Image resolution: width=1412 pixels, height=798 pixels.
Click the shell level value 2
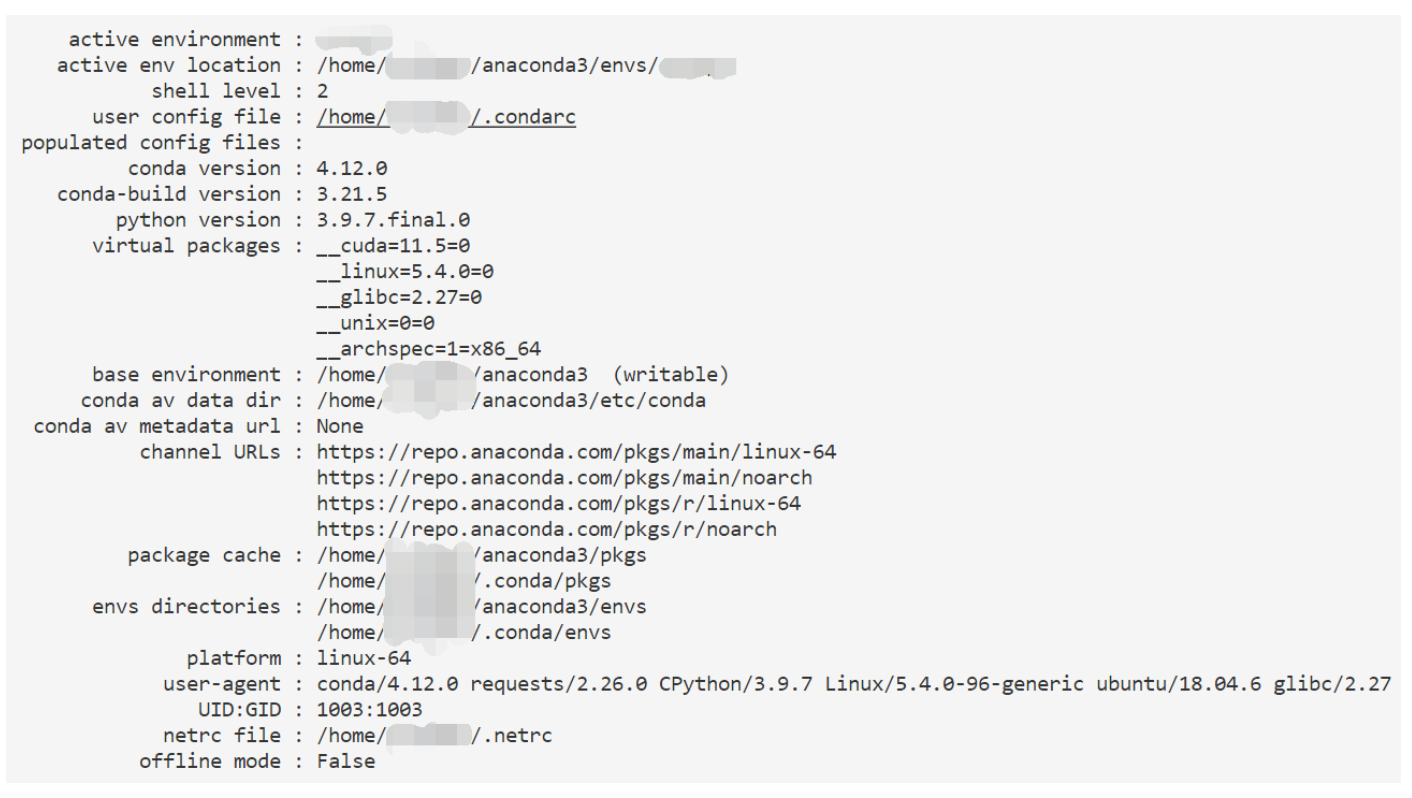pos(323,91)
